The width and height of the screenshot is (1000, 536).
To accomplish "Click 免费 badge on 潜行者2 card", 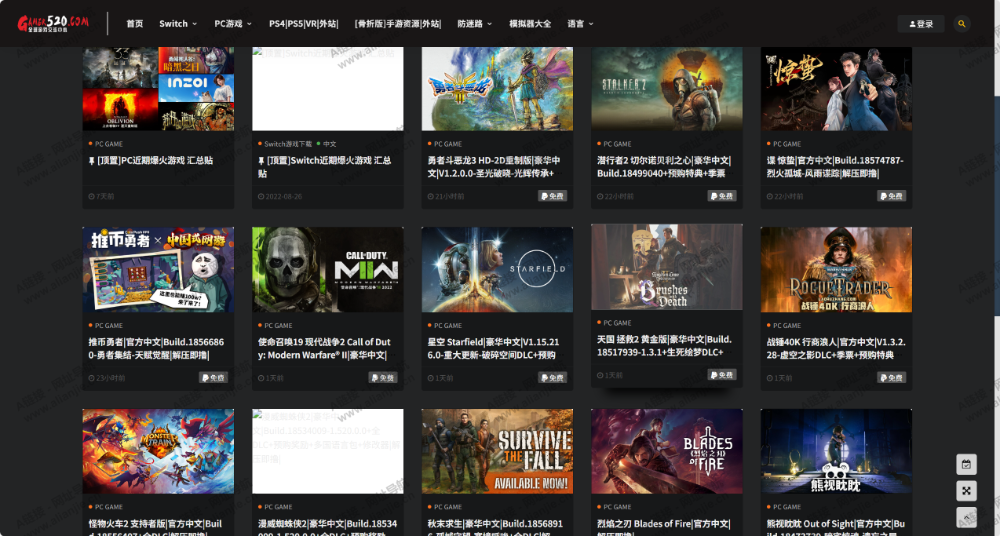I will (x=722, y=196).
